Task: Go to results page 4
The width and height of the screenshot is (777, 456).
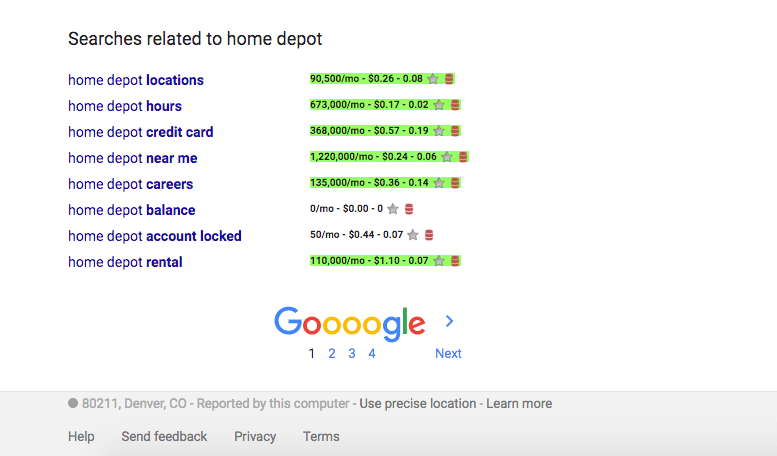Action: point(372,353)
